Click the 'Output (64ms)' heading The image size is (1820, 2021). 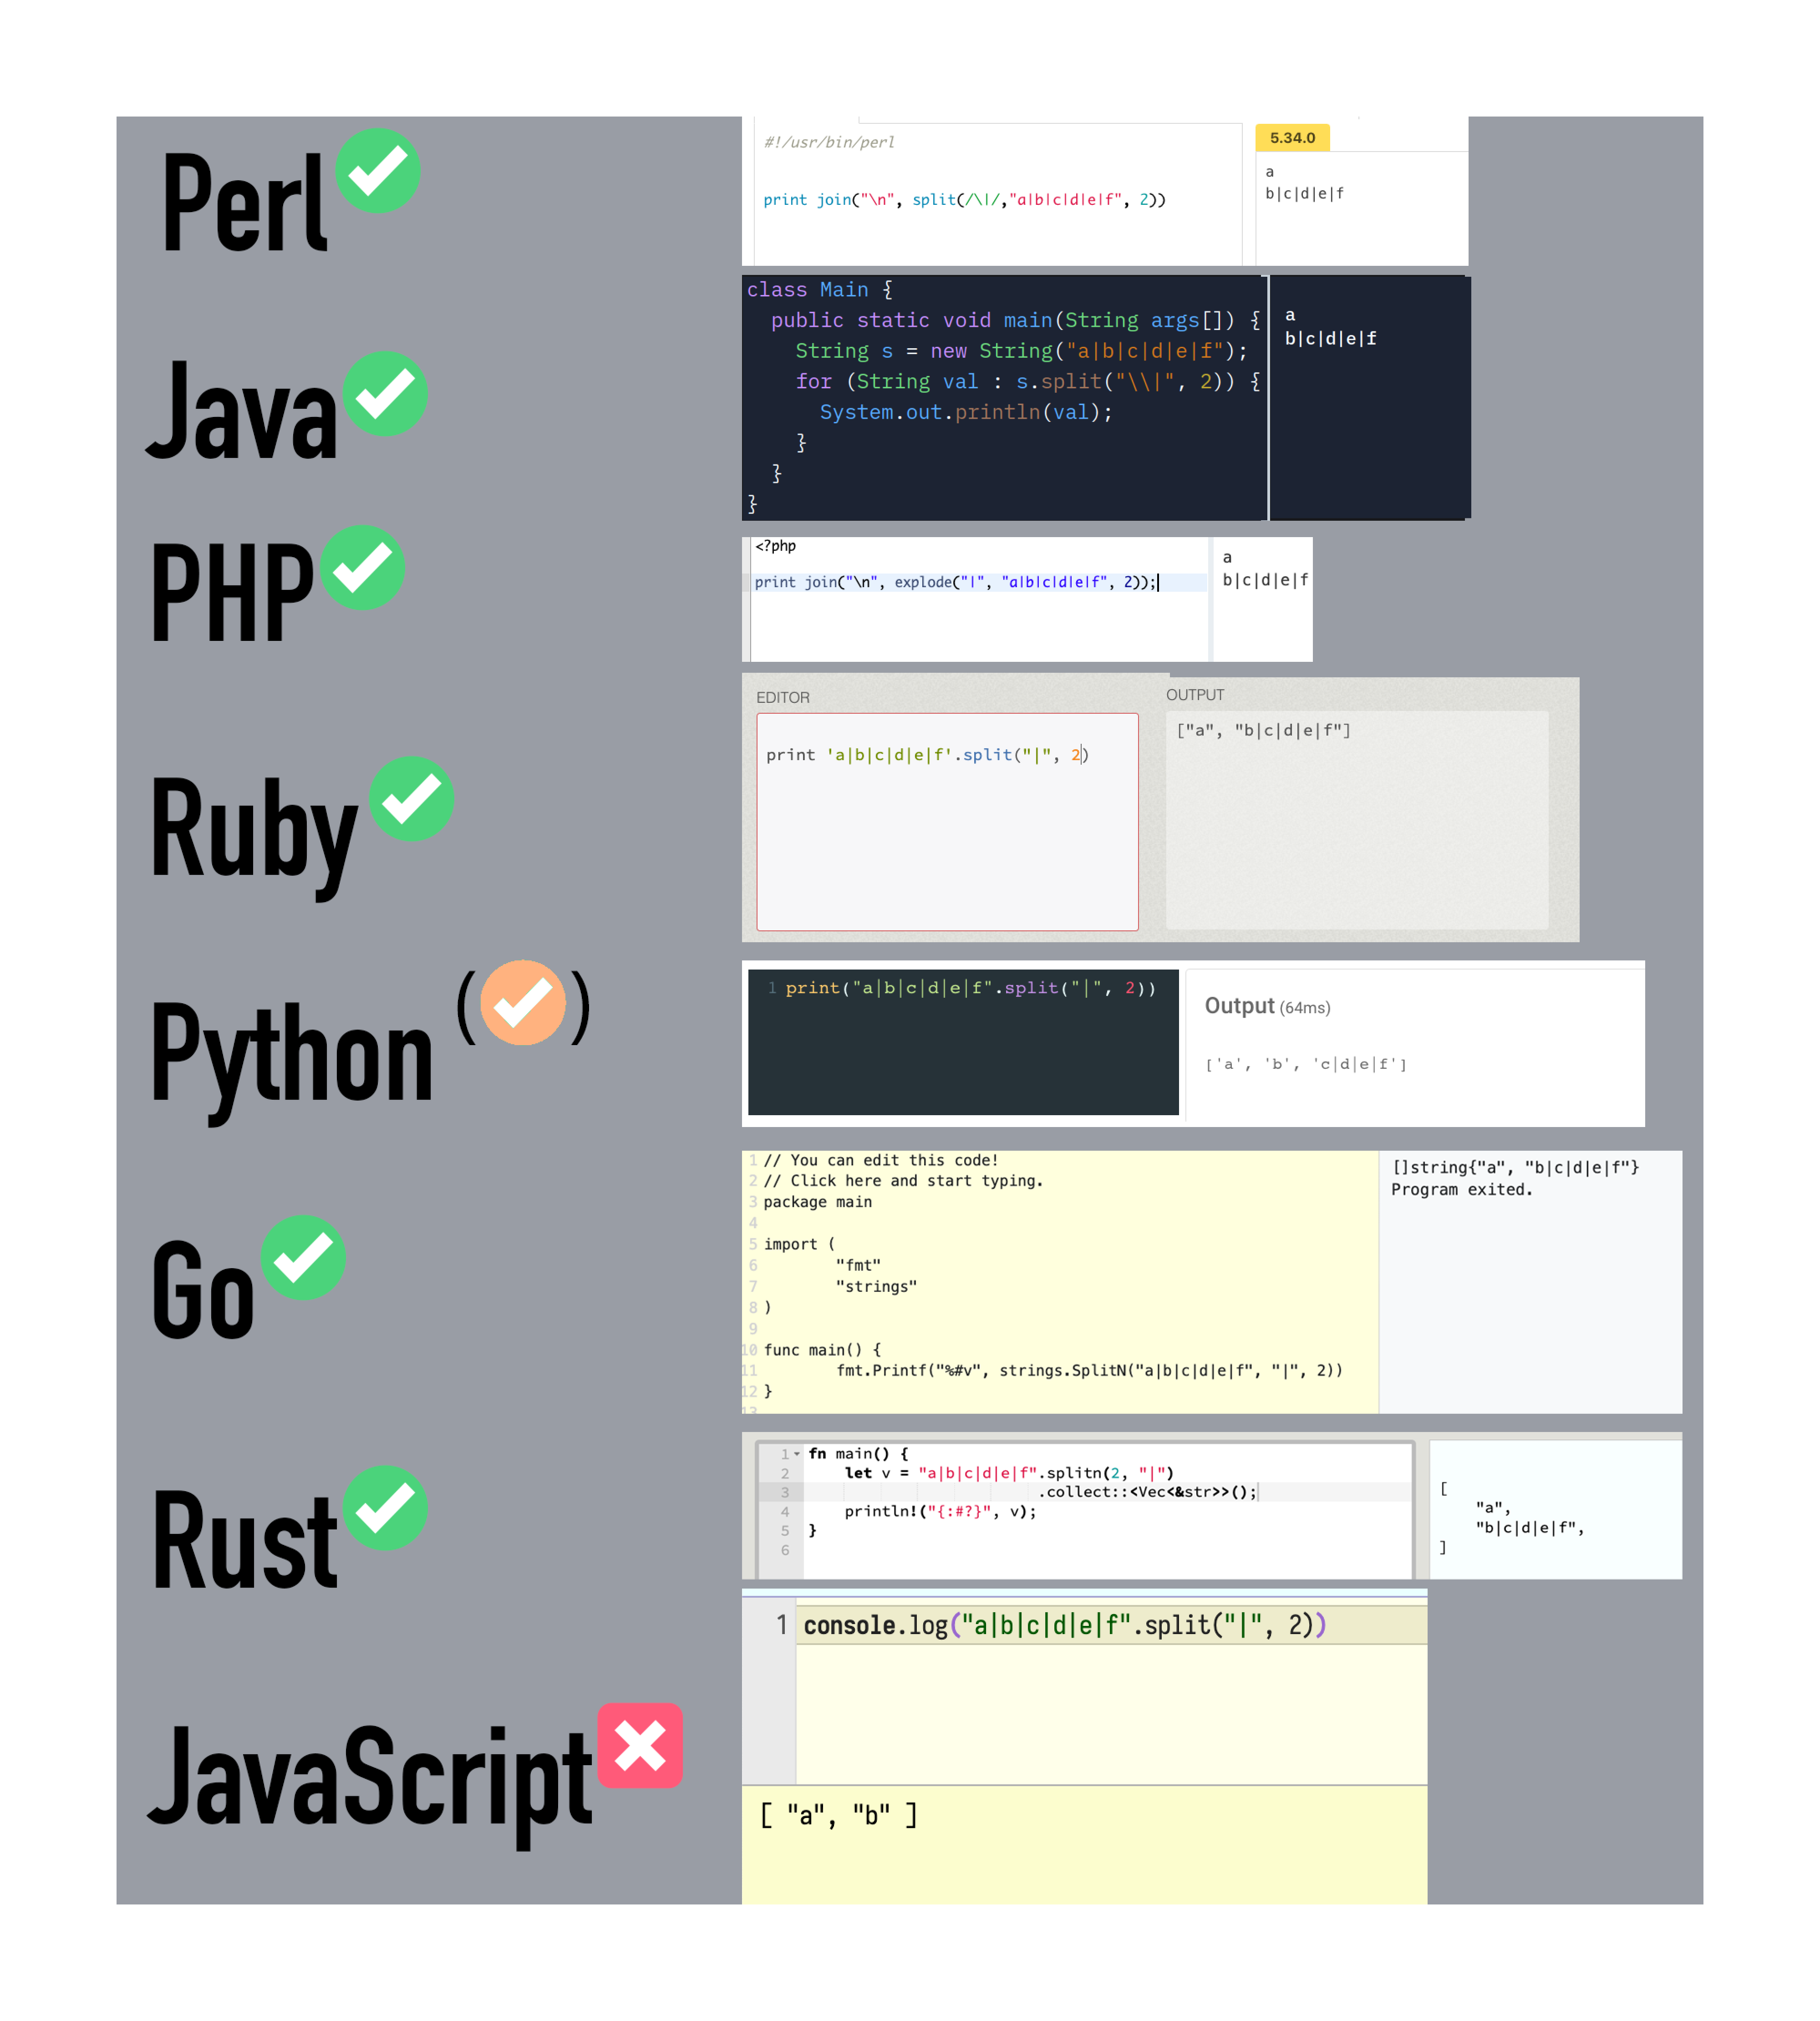click(1267, 1006)
